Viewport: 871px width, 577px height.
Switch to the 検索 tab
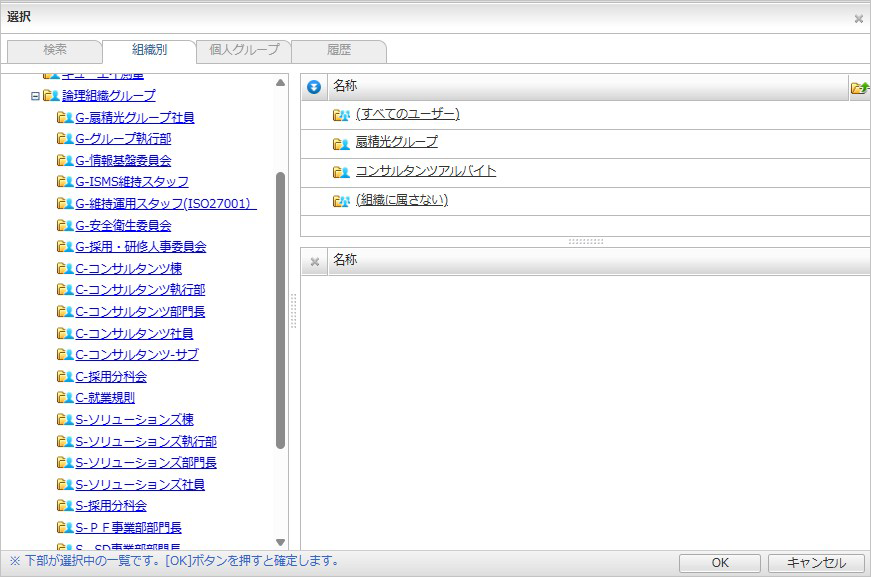tap(54, 50)
